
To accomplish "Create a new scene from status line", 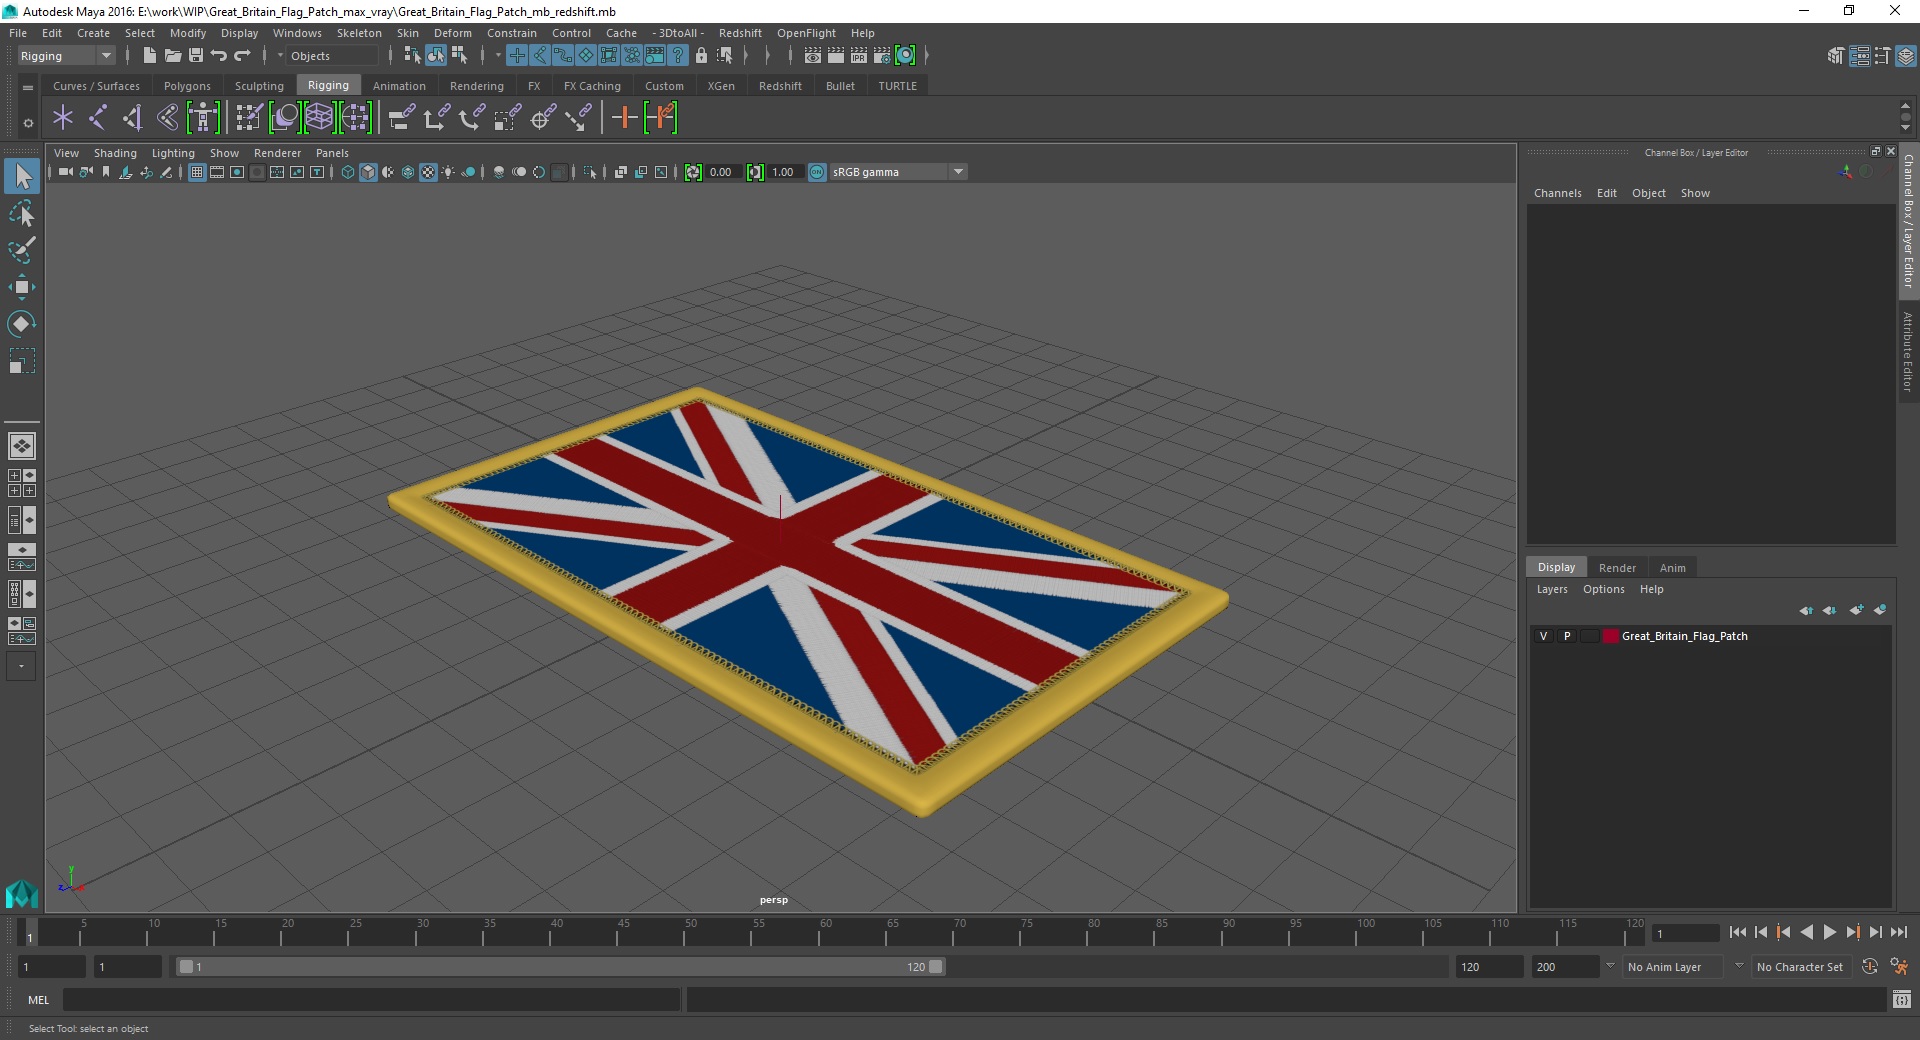I will click(x=150, y=56).
